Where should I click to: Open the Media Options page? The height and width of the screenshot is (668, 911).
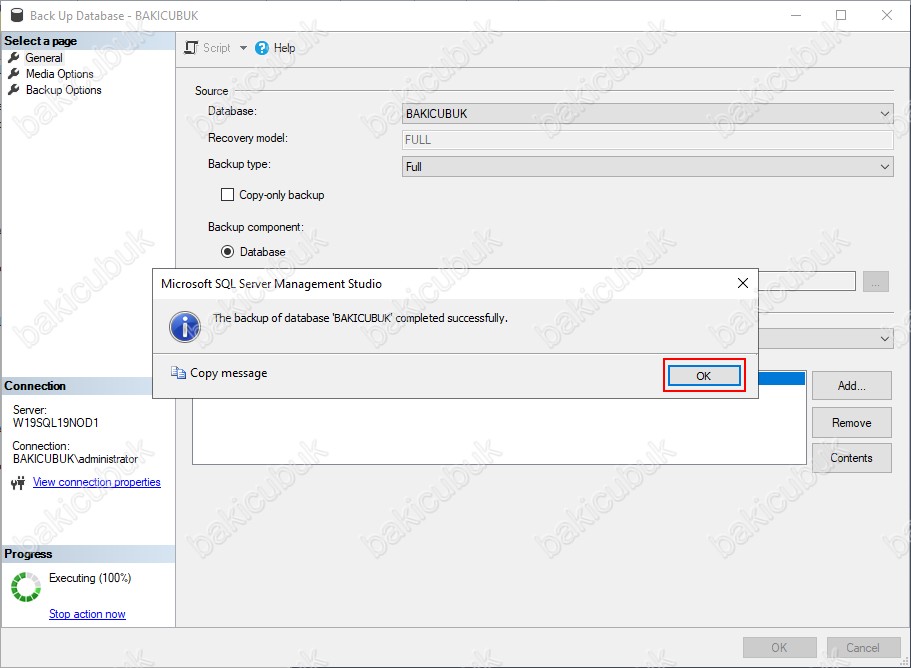pos(59,74)
